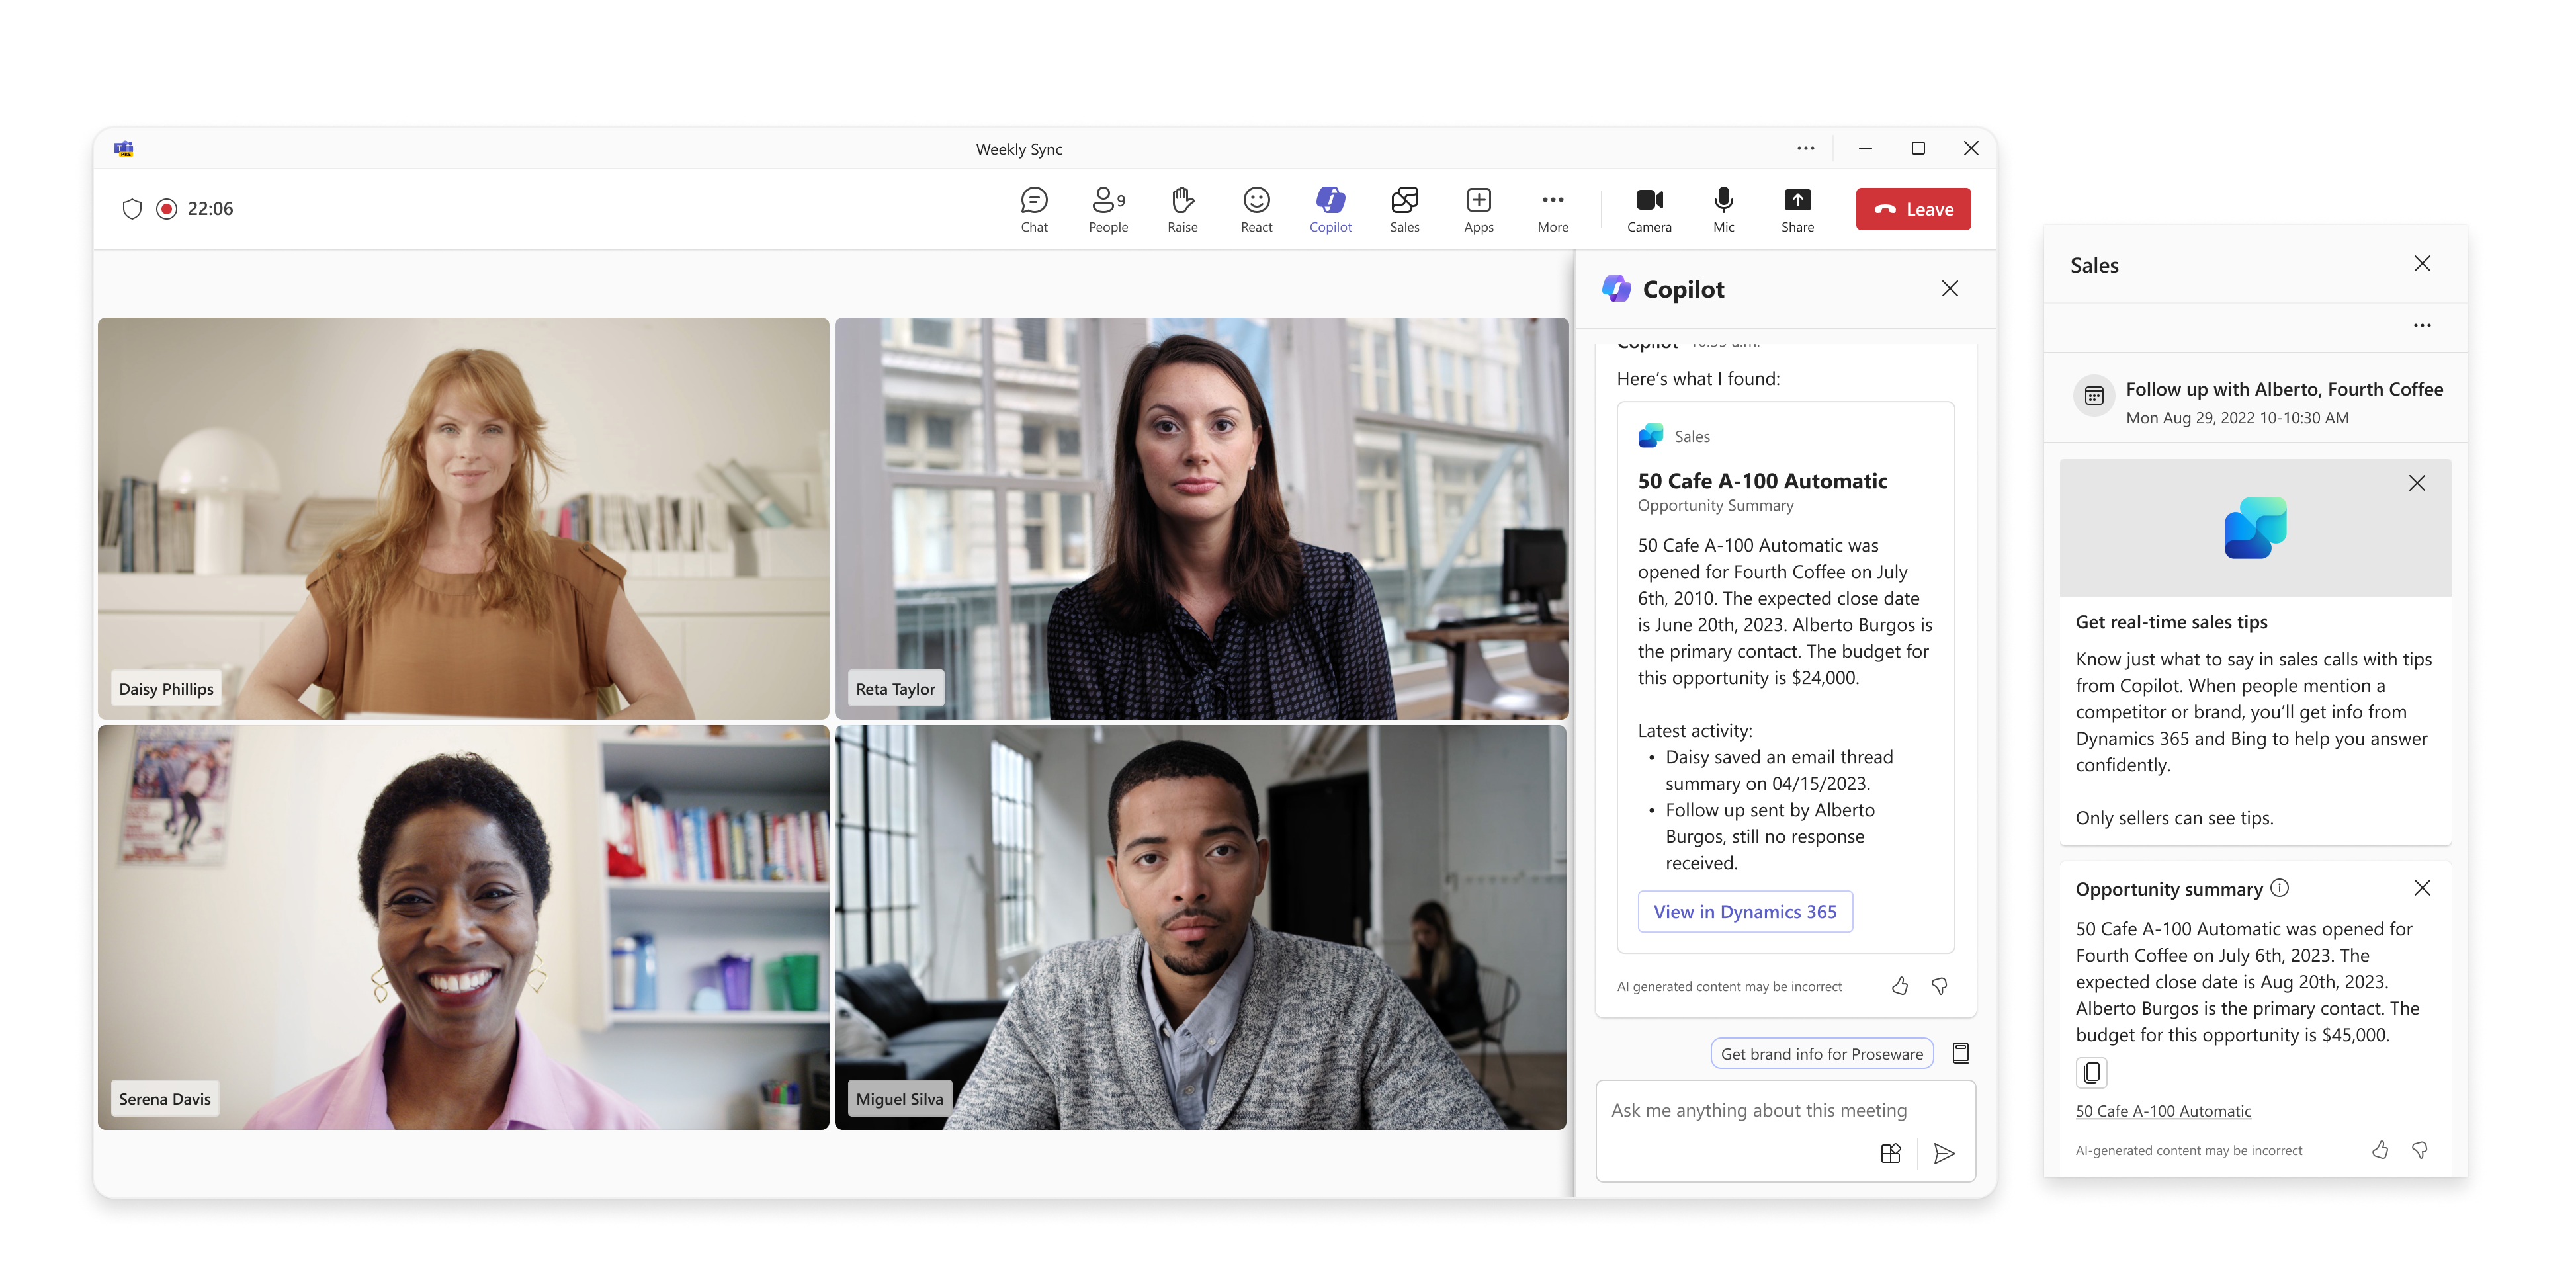Screen dimensions: 2576x1278
Task: Select Get brand info for Proseware suggestion
Action: [1821, 1054]
